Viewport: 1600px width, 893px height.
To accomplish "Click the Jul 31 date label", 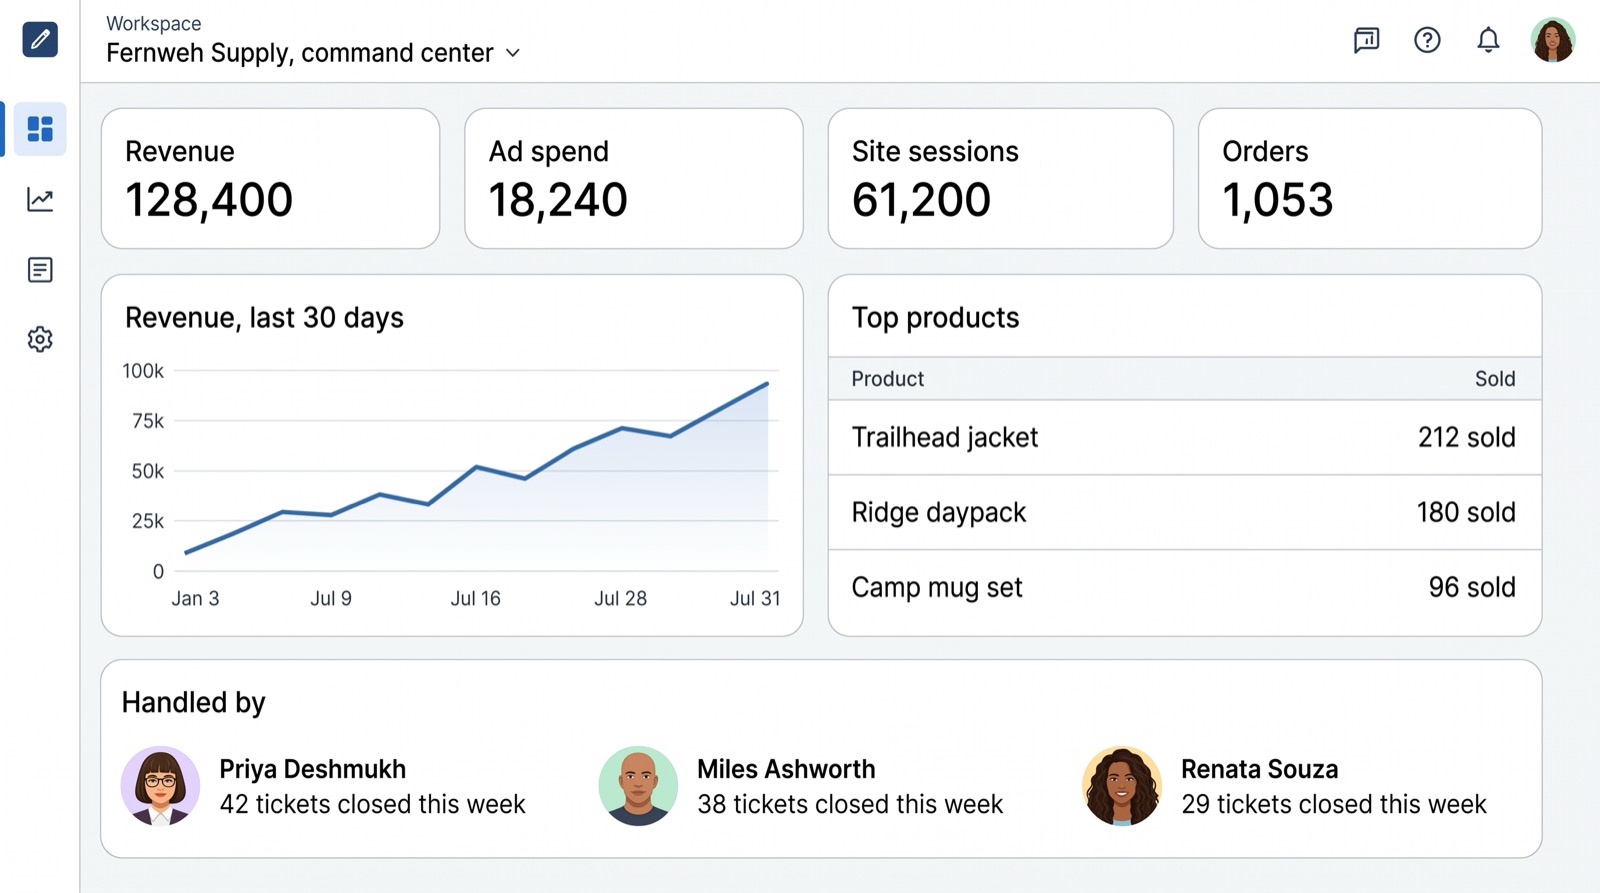I will coord(755,598).
